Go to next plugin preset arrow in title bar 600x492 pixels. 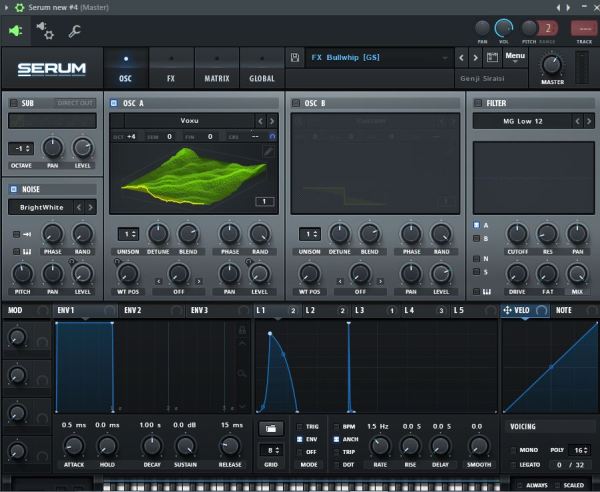tap(568, 7)
